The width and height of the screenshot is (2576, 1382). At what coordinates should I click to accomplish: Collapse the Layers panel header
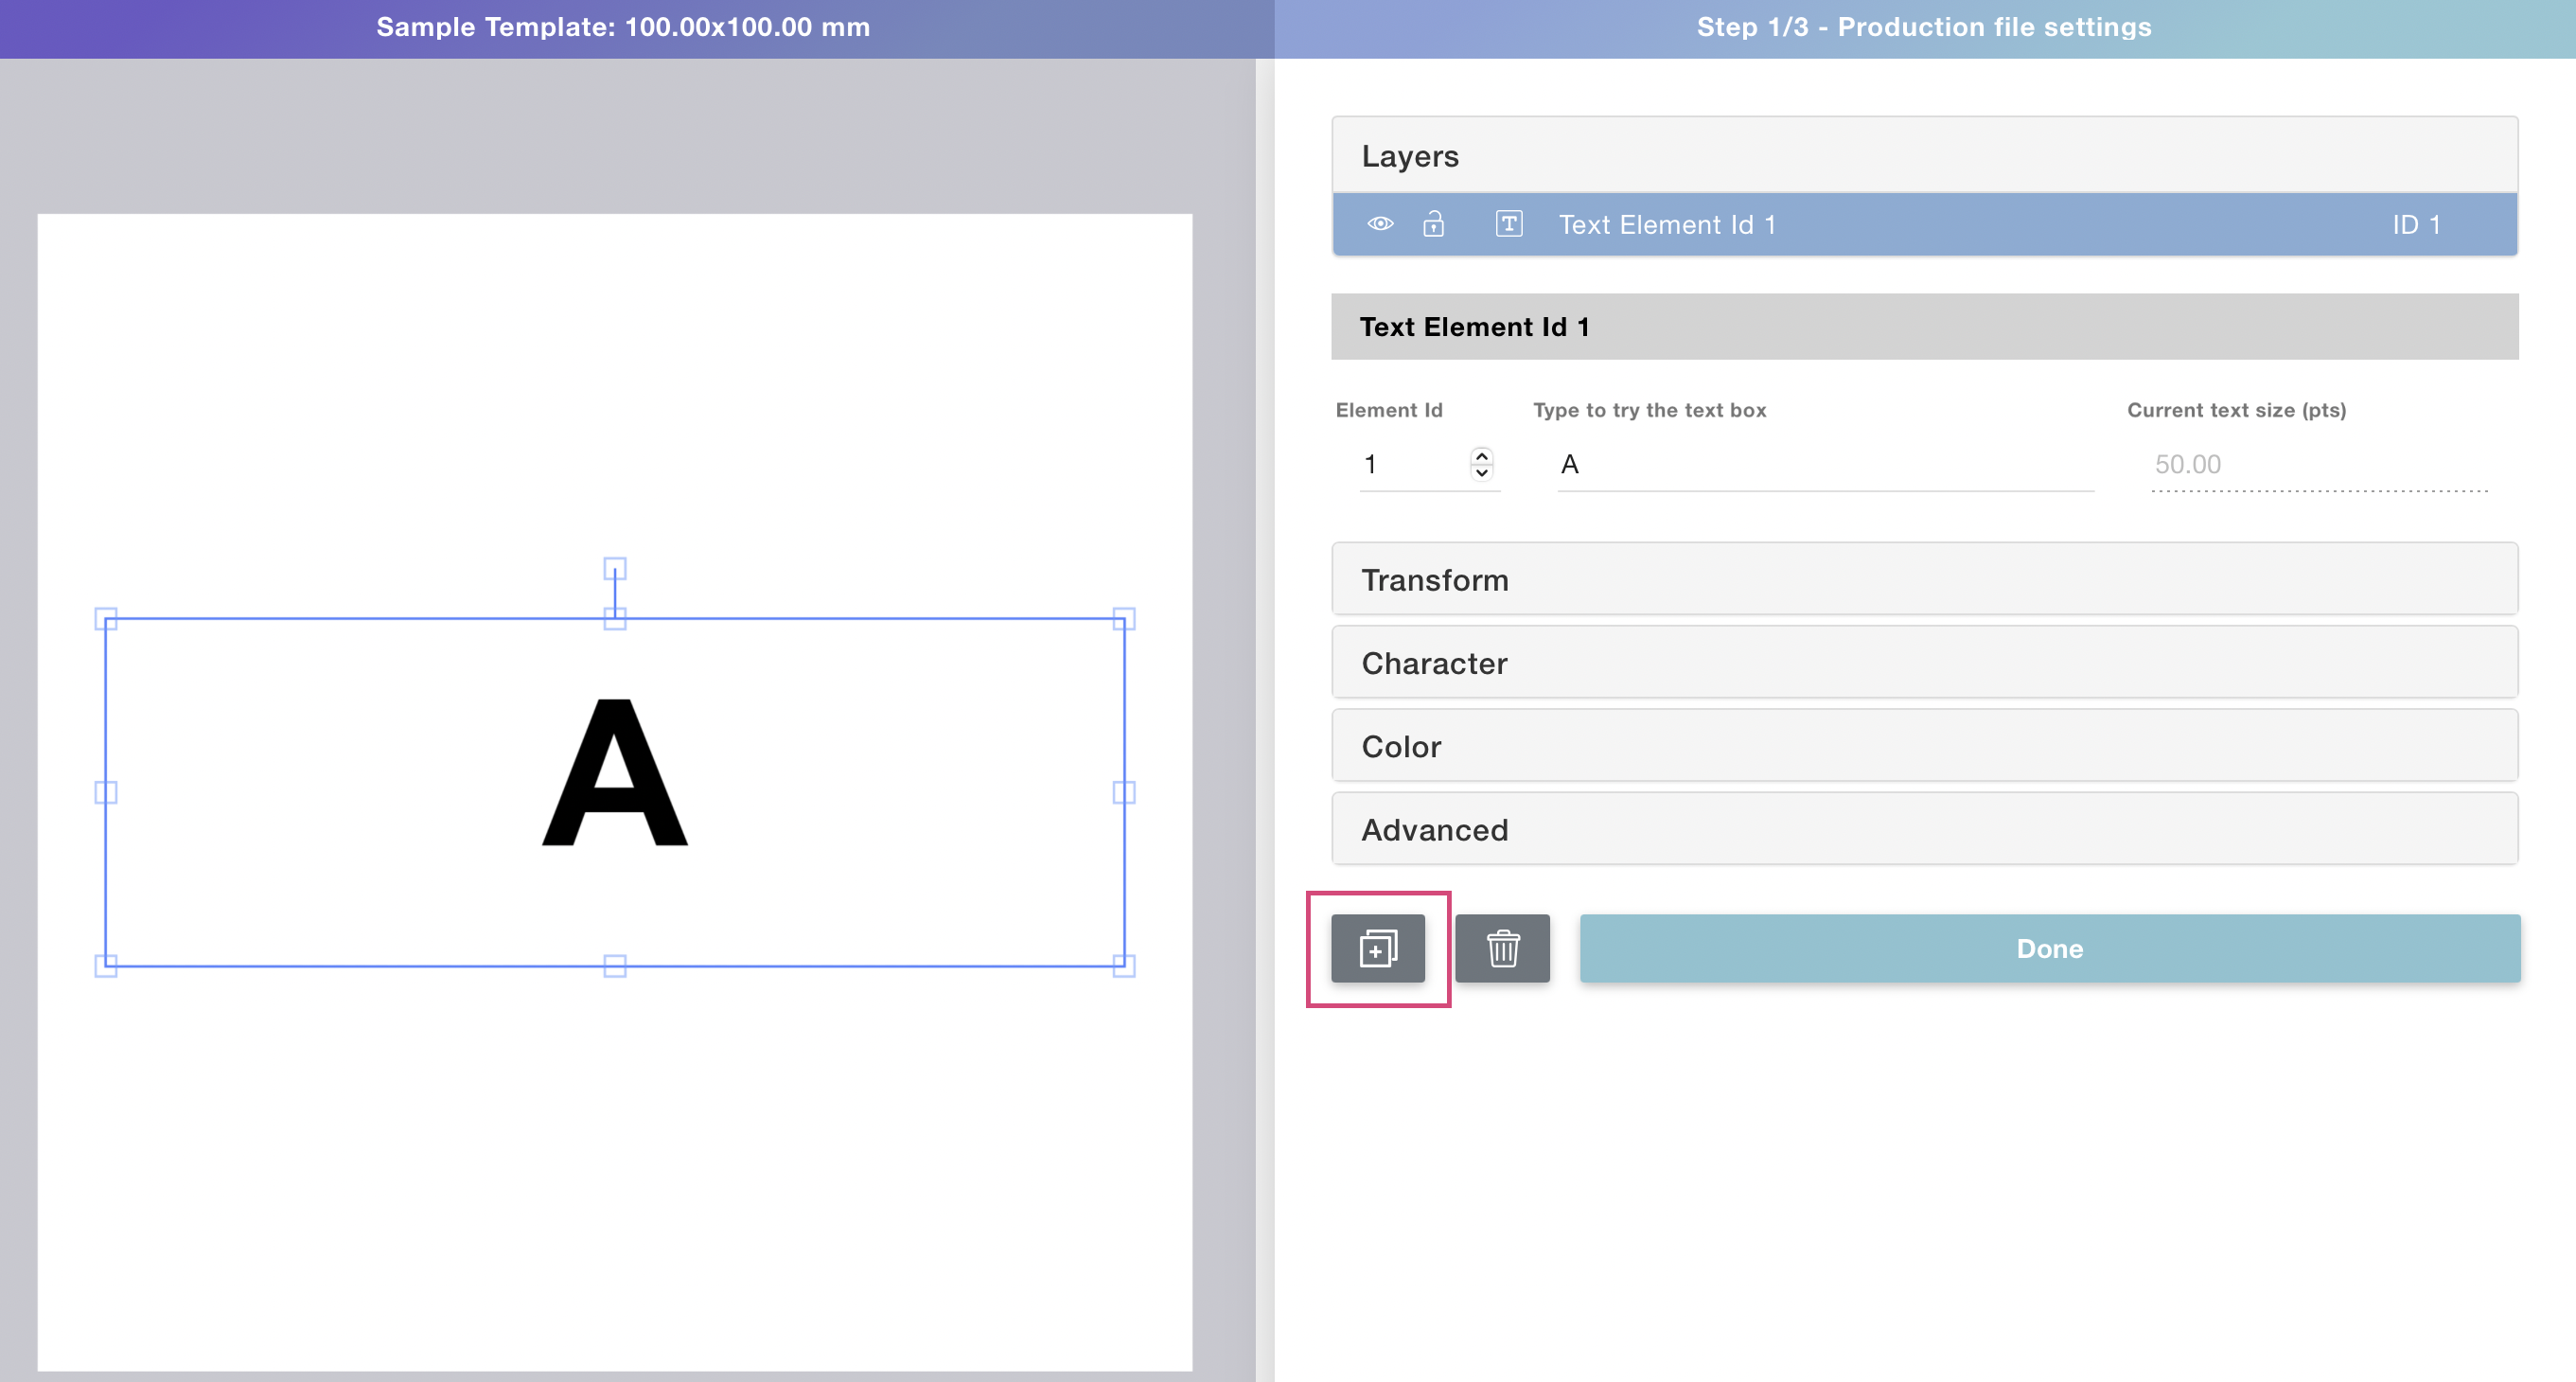(1923, 156)
